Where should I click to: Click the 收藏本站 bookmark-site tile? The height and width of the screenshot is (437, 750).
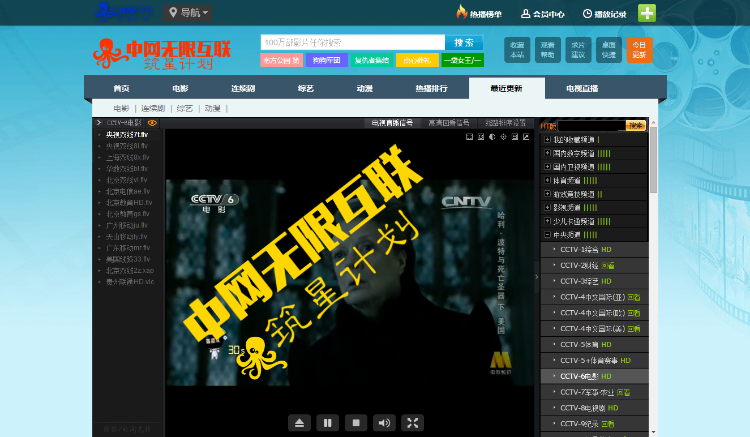tap(517, 50)
